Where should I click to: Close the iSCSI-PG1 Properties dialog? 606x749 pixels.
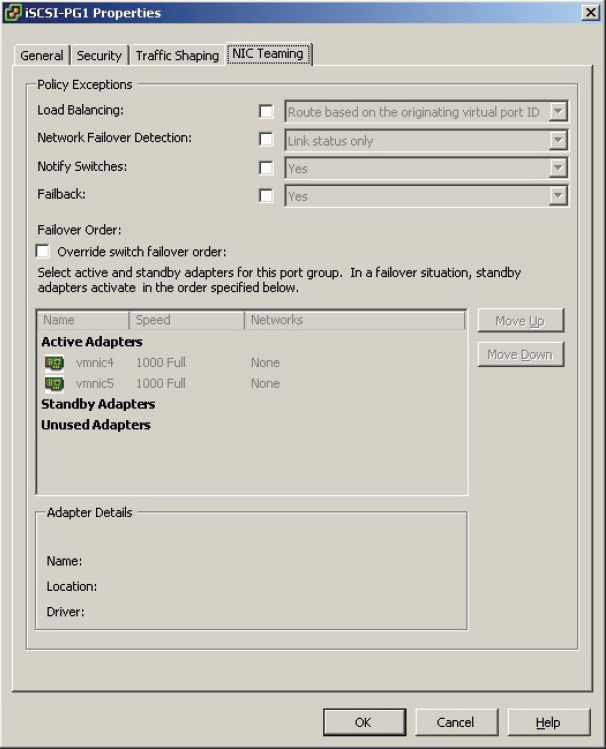(591, 13)
